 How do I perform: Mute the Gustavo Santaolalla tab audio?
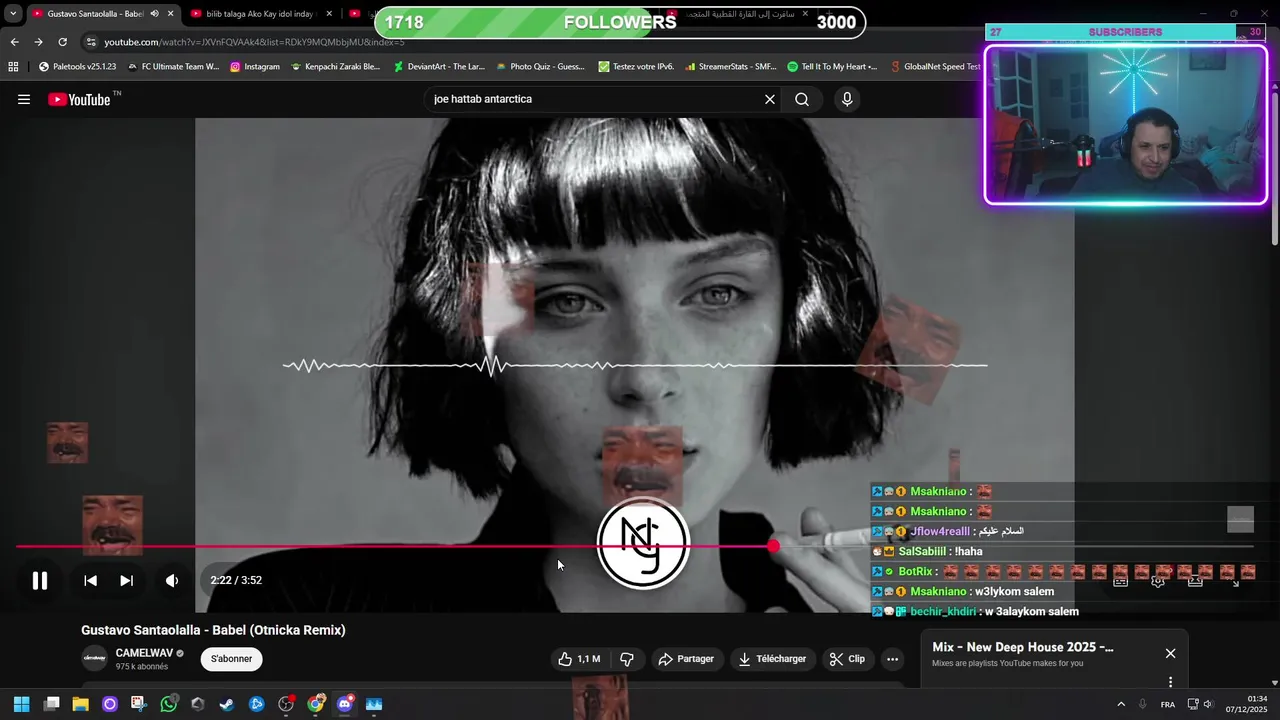tap(154, 14)
